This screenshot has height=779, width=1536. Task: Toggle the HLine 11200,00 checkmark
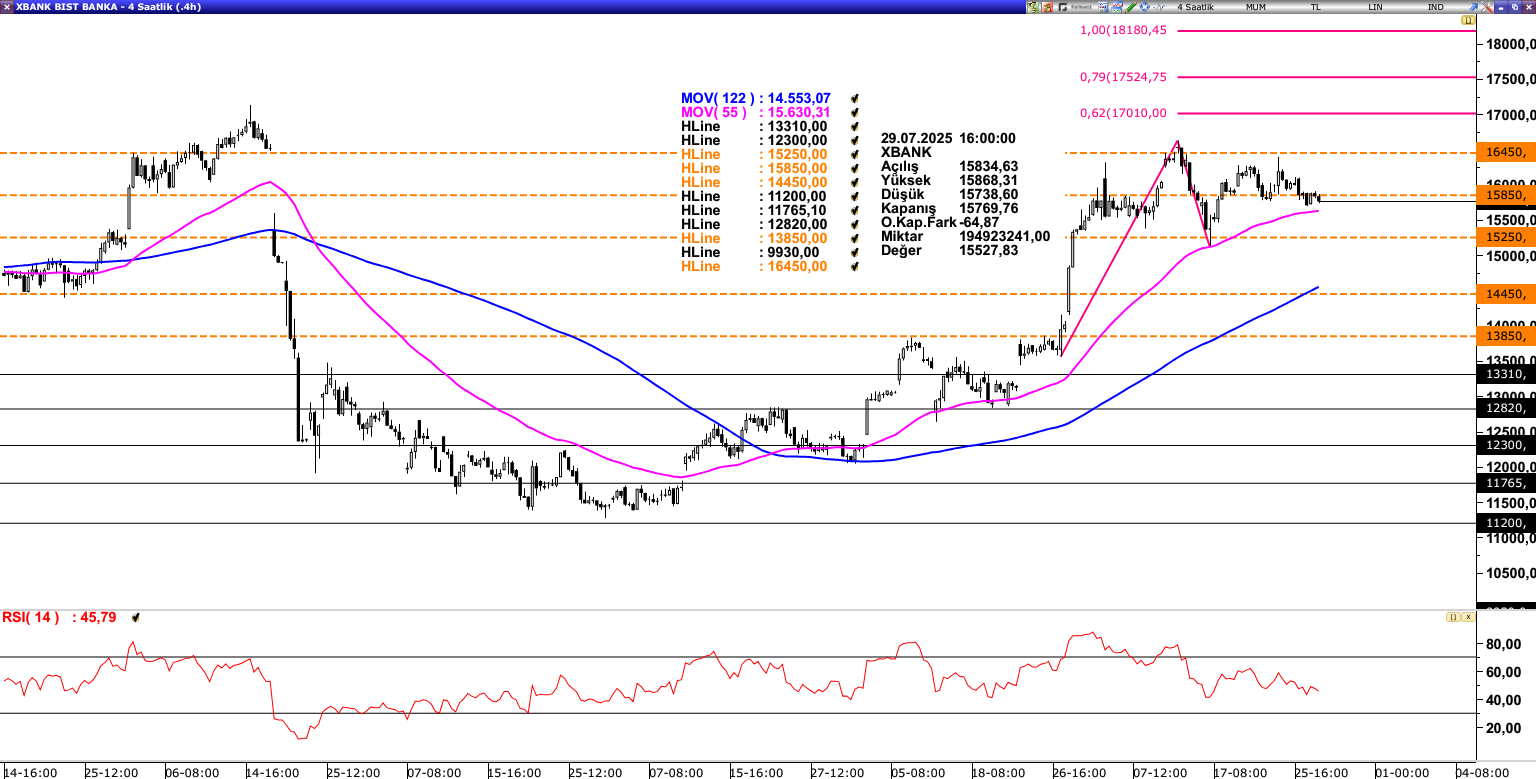855,196
